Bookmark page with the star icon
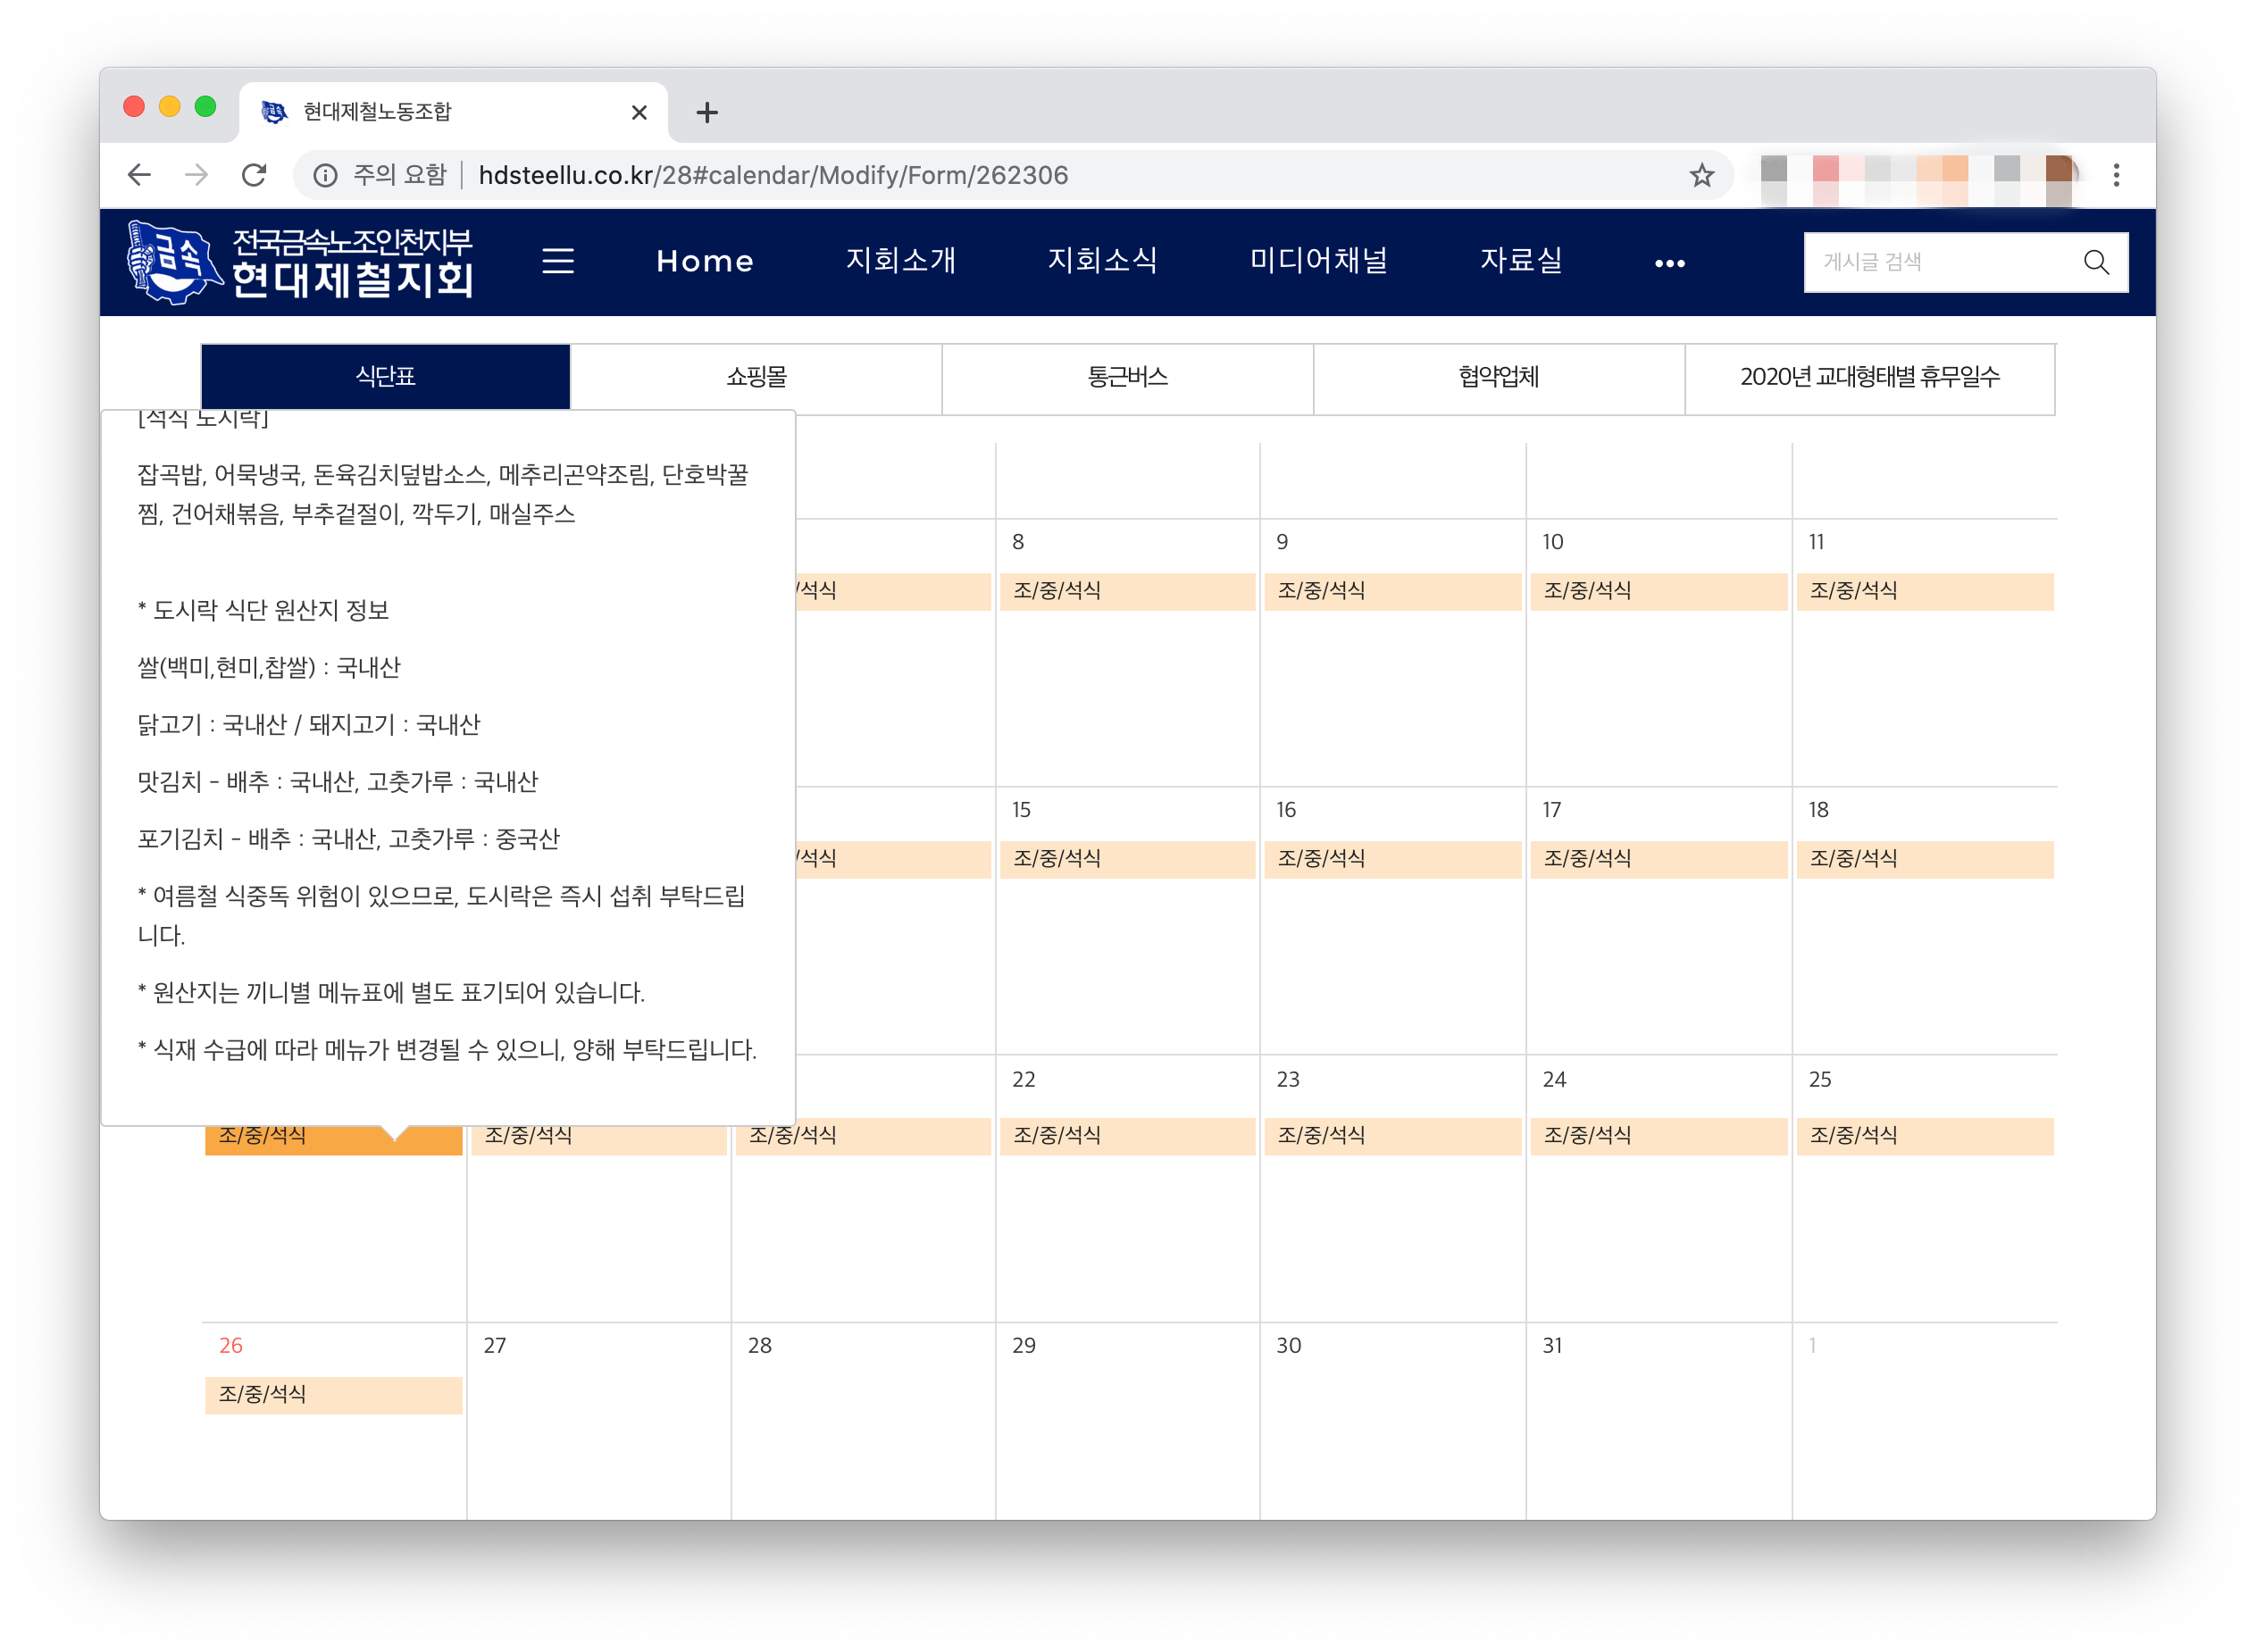Screen dimensions: 2256x1652 click(1701, 176)
